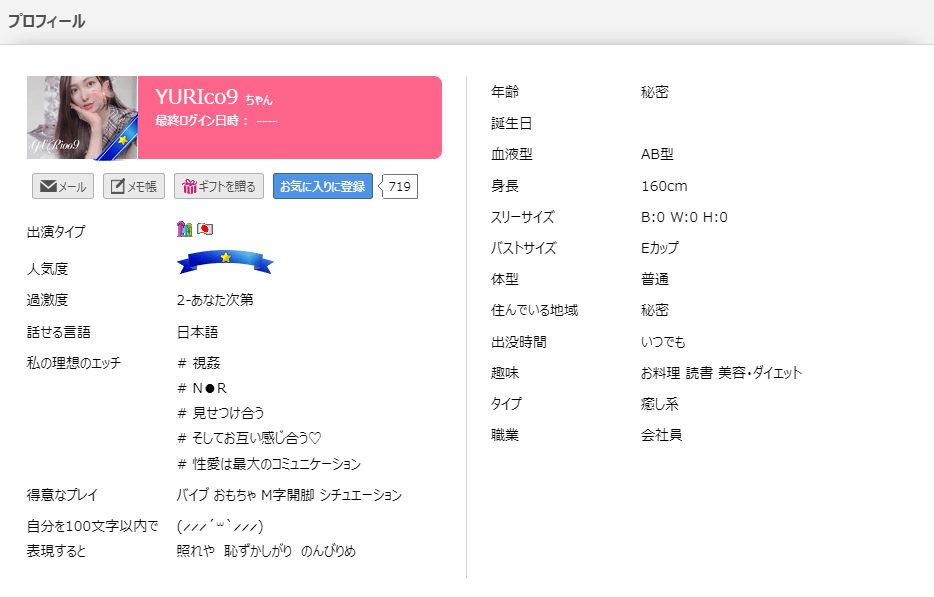The image size is (934, 597).
Task: Click the 160cm height value
Action: 664,186
